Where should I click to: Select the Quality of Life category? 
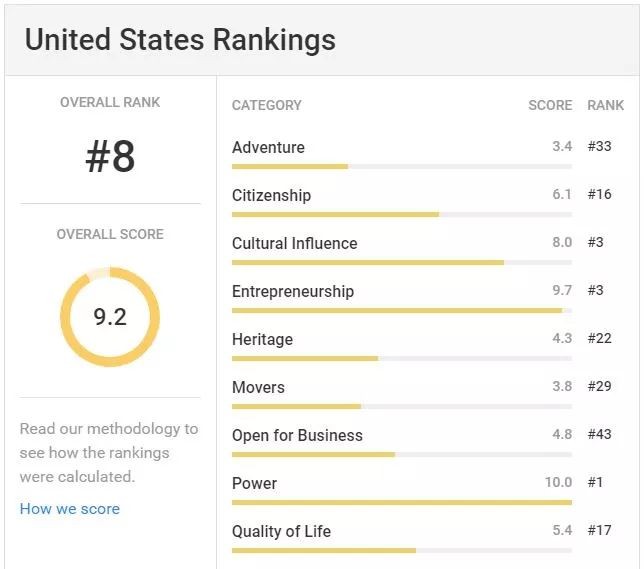tap(281, 532)
